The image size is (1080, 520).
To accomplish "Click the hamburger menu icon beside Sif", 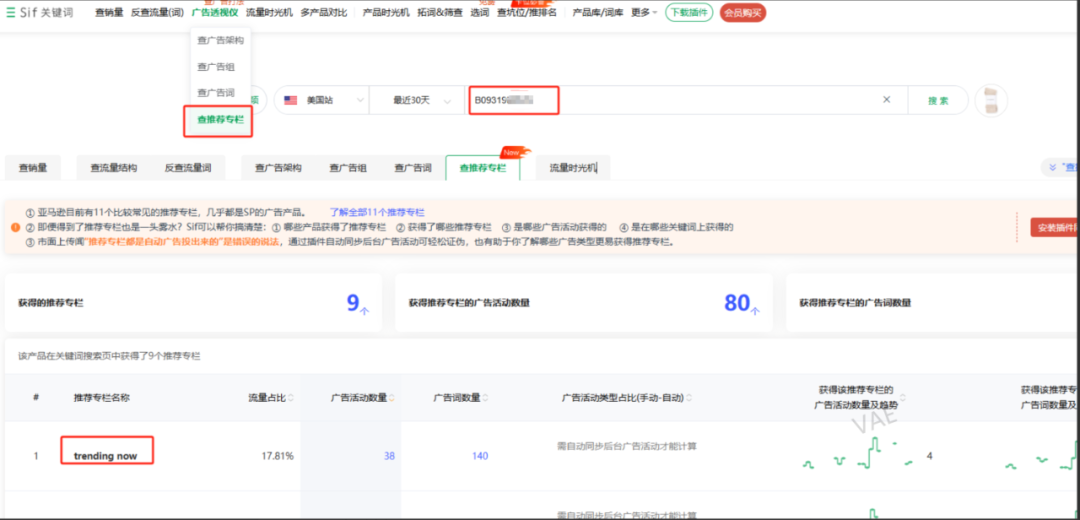I will coord(10,13).
